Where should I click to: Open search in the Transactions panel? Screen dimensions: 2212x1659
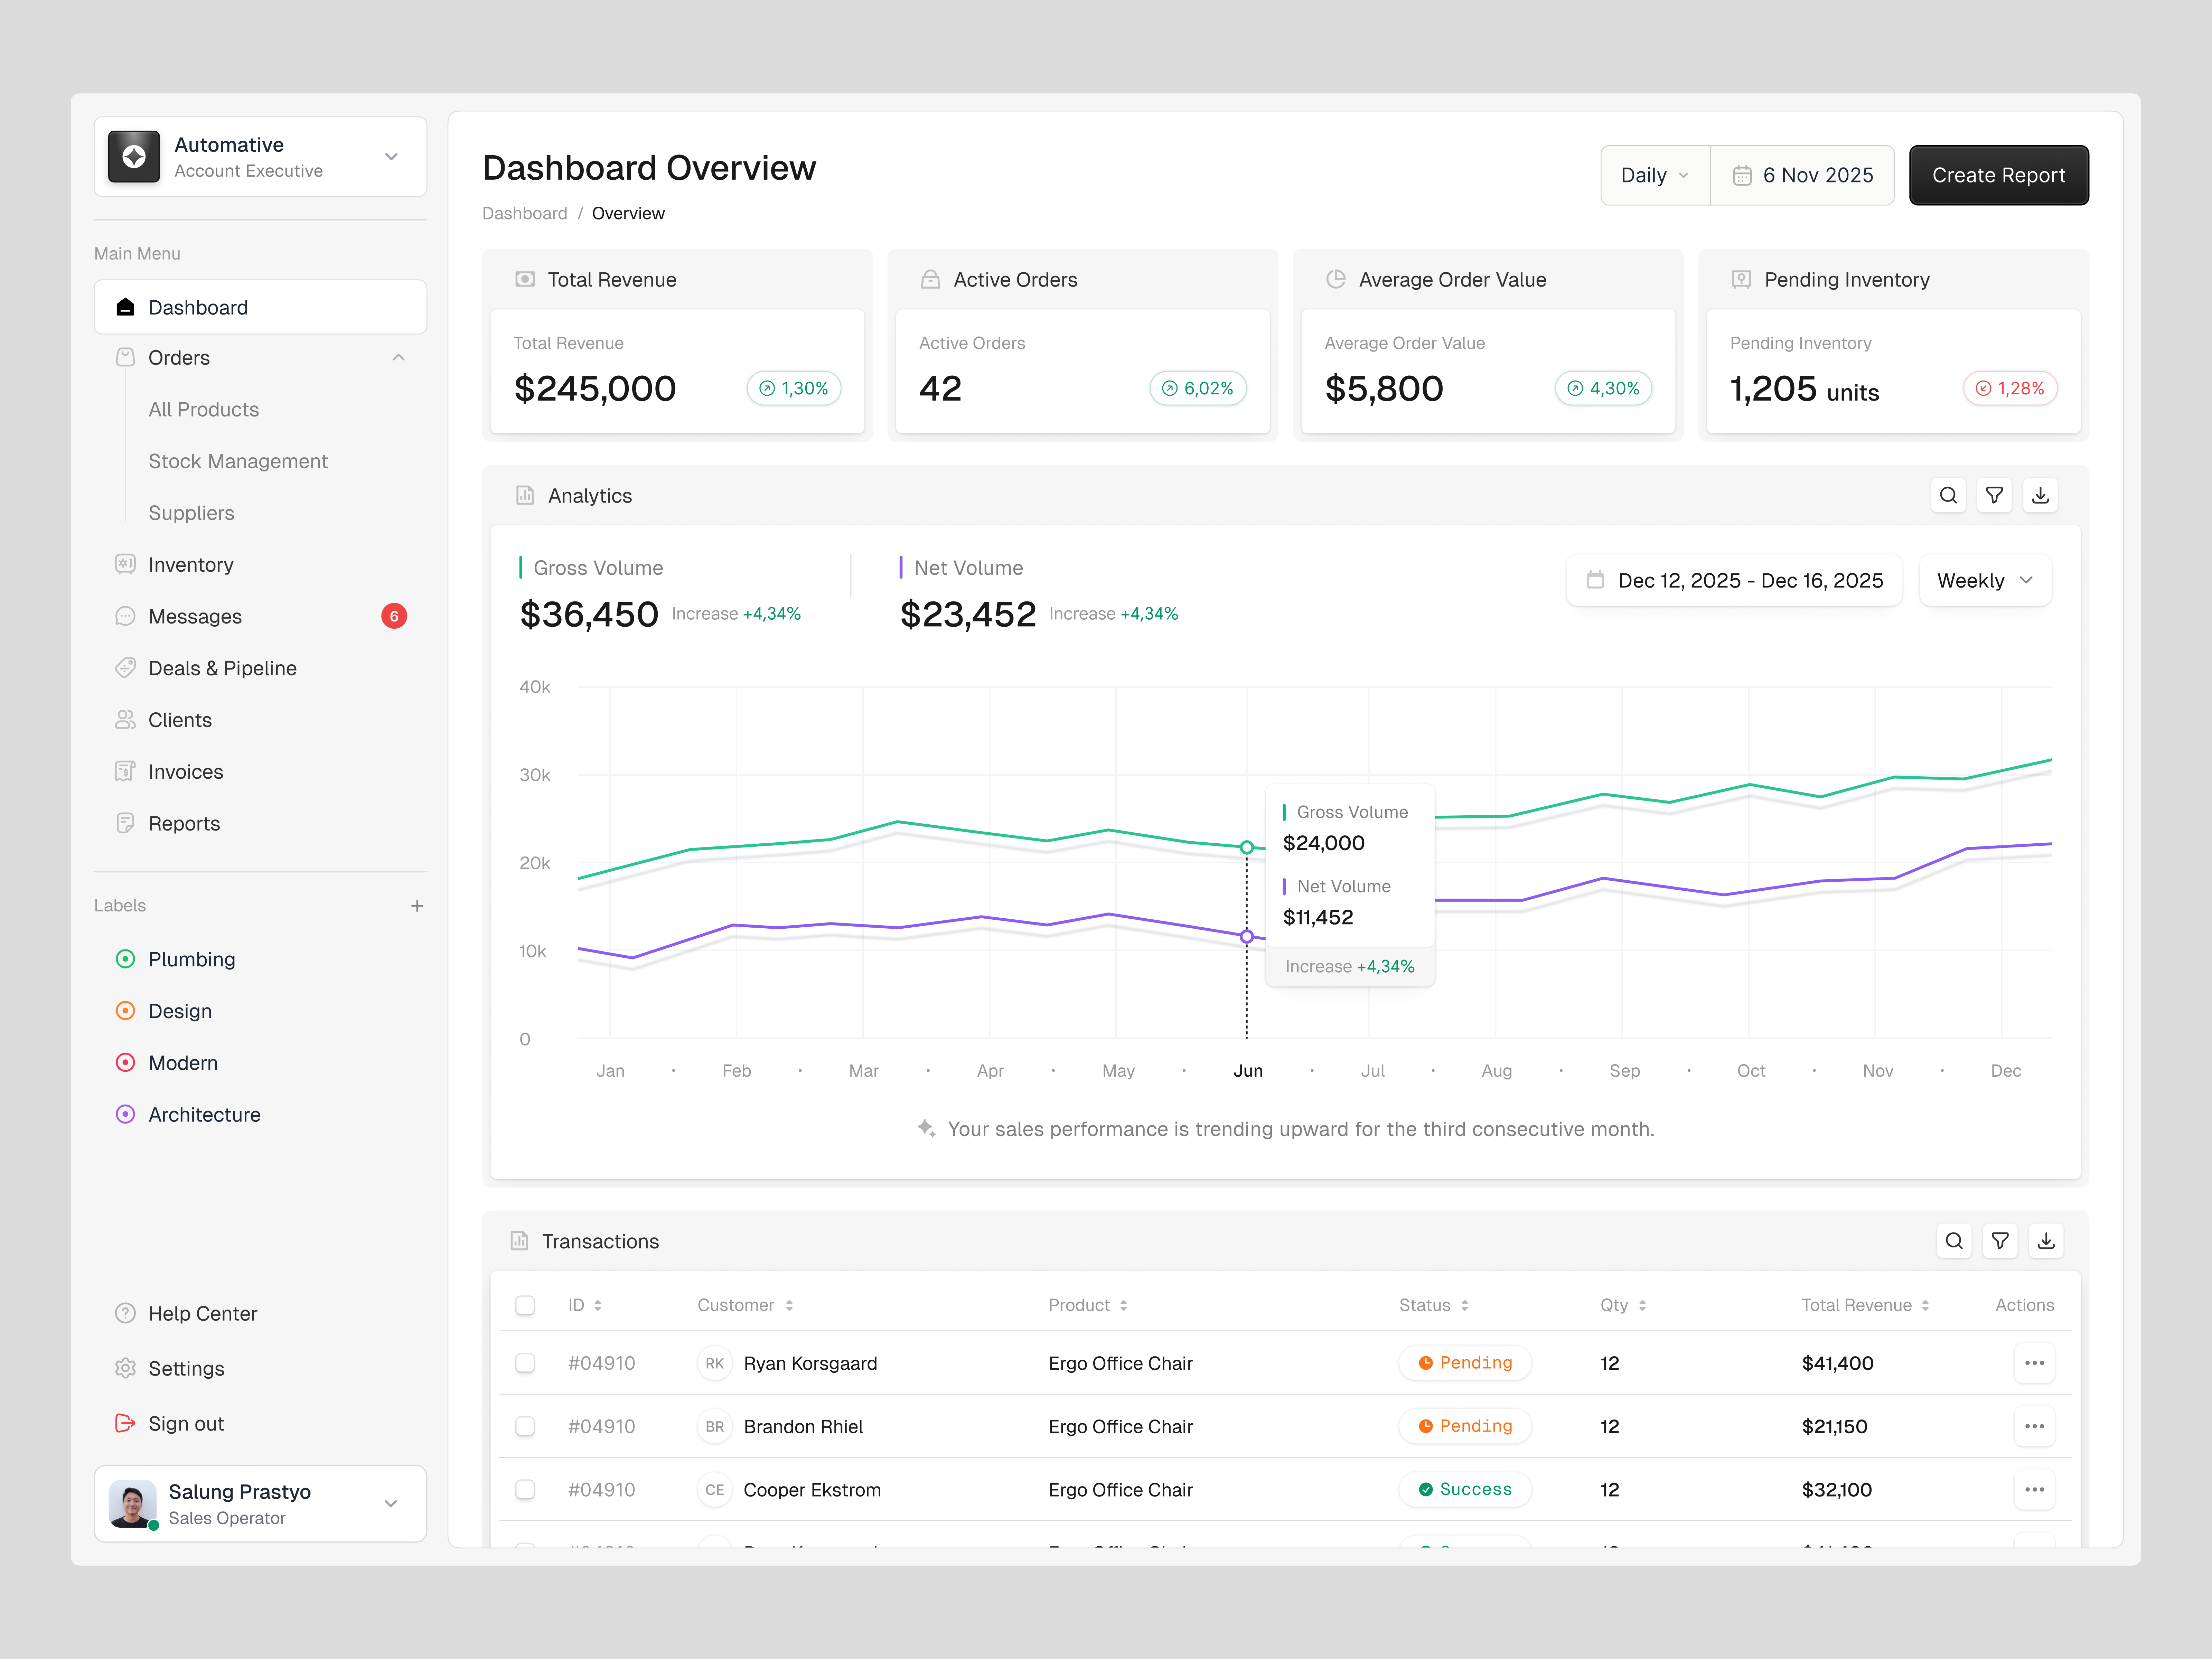pos(1954,1241)
